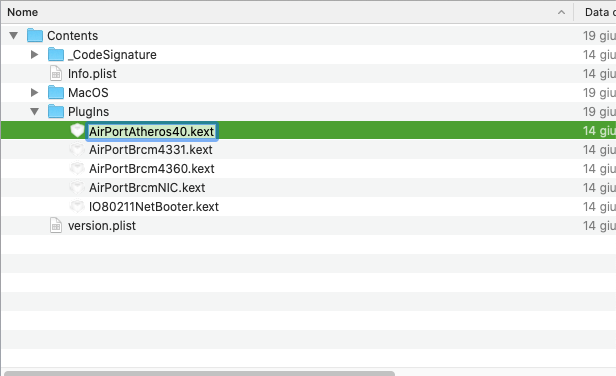Viewport: 616px width, 376px height.
Task: Collapse the Contents folder disclosure triangle
Action: (14, 36)
